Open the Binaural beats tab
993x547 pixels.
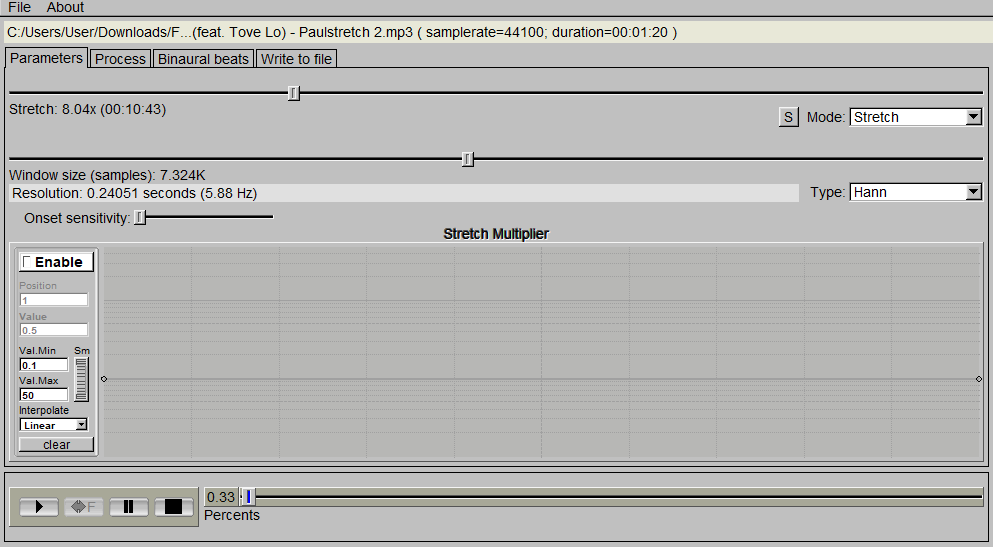click(x=203, y=59)
